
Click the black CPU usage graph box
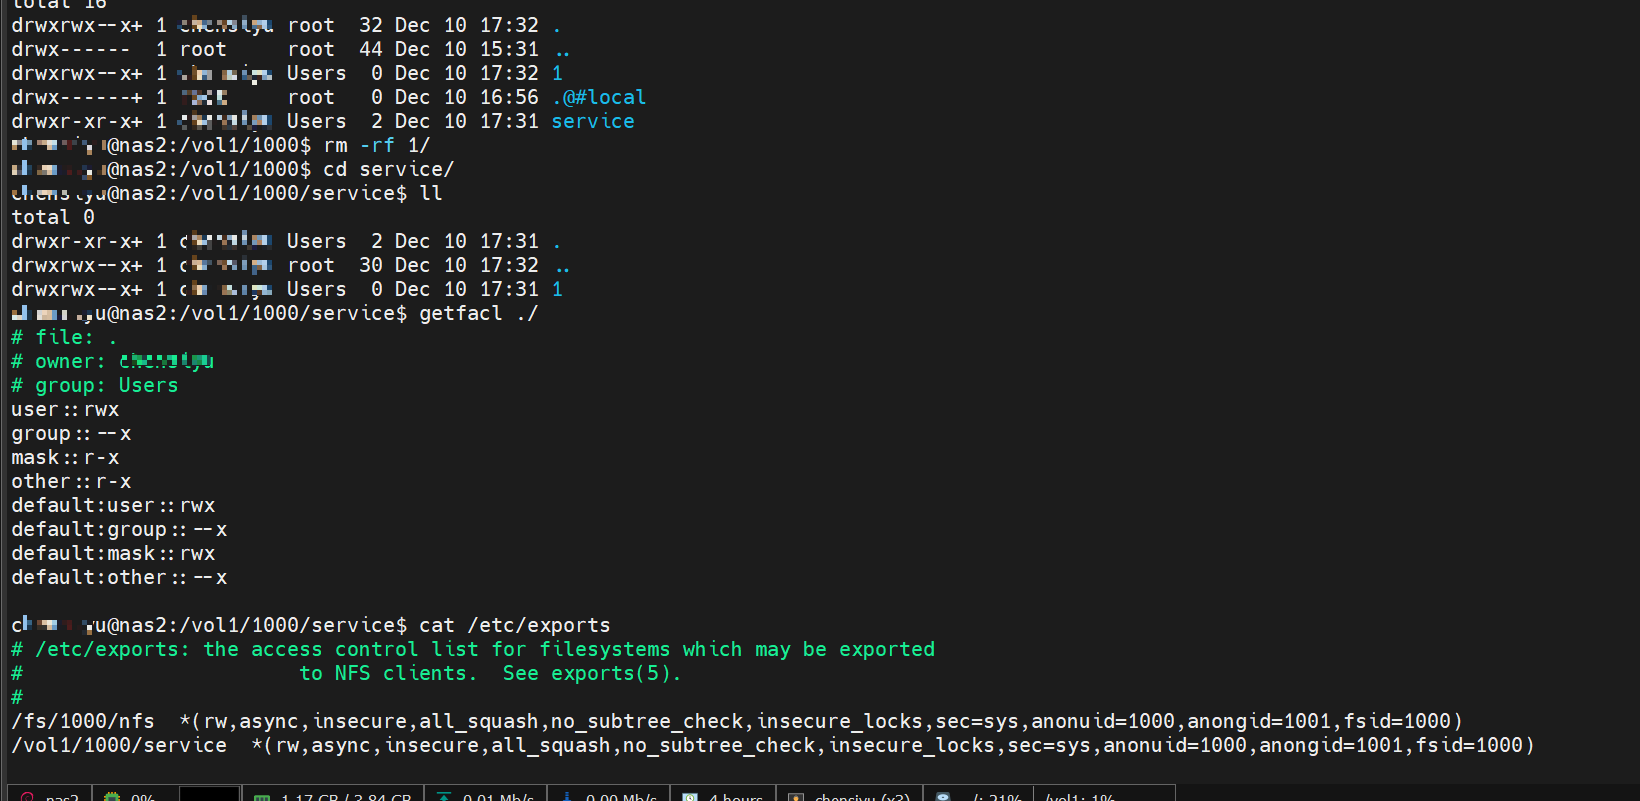pyautogui.click(x=209, y=794)
